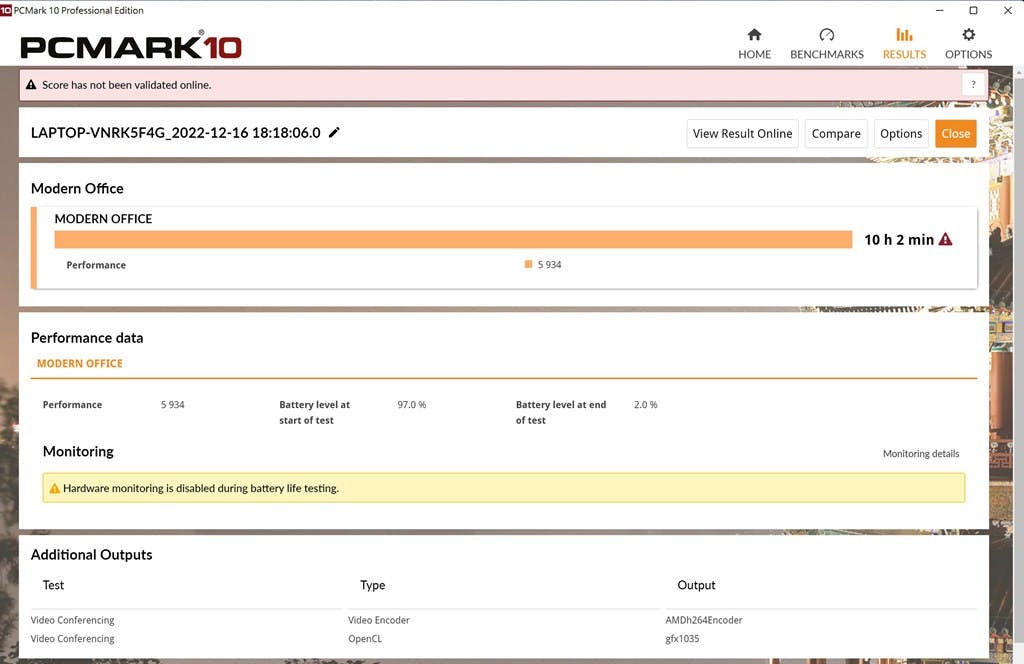Click the gfx1035 output cell
The width and height of the screenshot is (1024, 664).
point(682,639)
